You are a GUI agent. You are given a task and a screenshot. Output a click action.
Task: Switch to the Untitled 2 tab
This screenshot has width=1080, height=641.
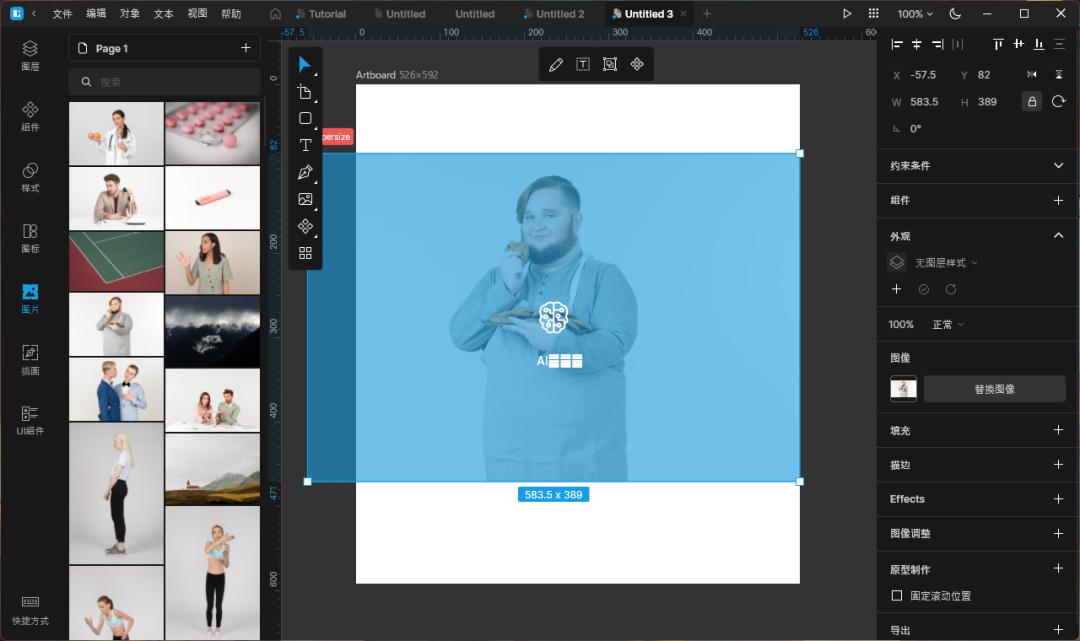point(553,14)
